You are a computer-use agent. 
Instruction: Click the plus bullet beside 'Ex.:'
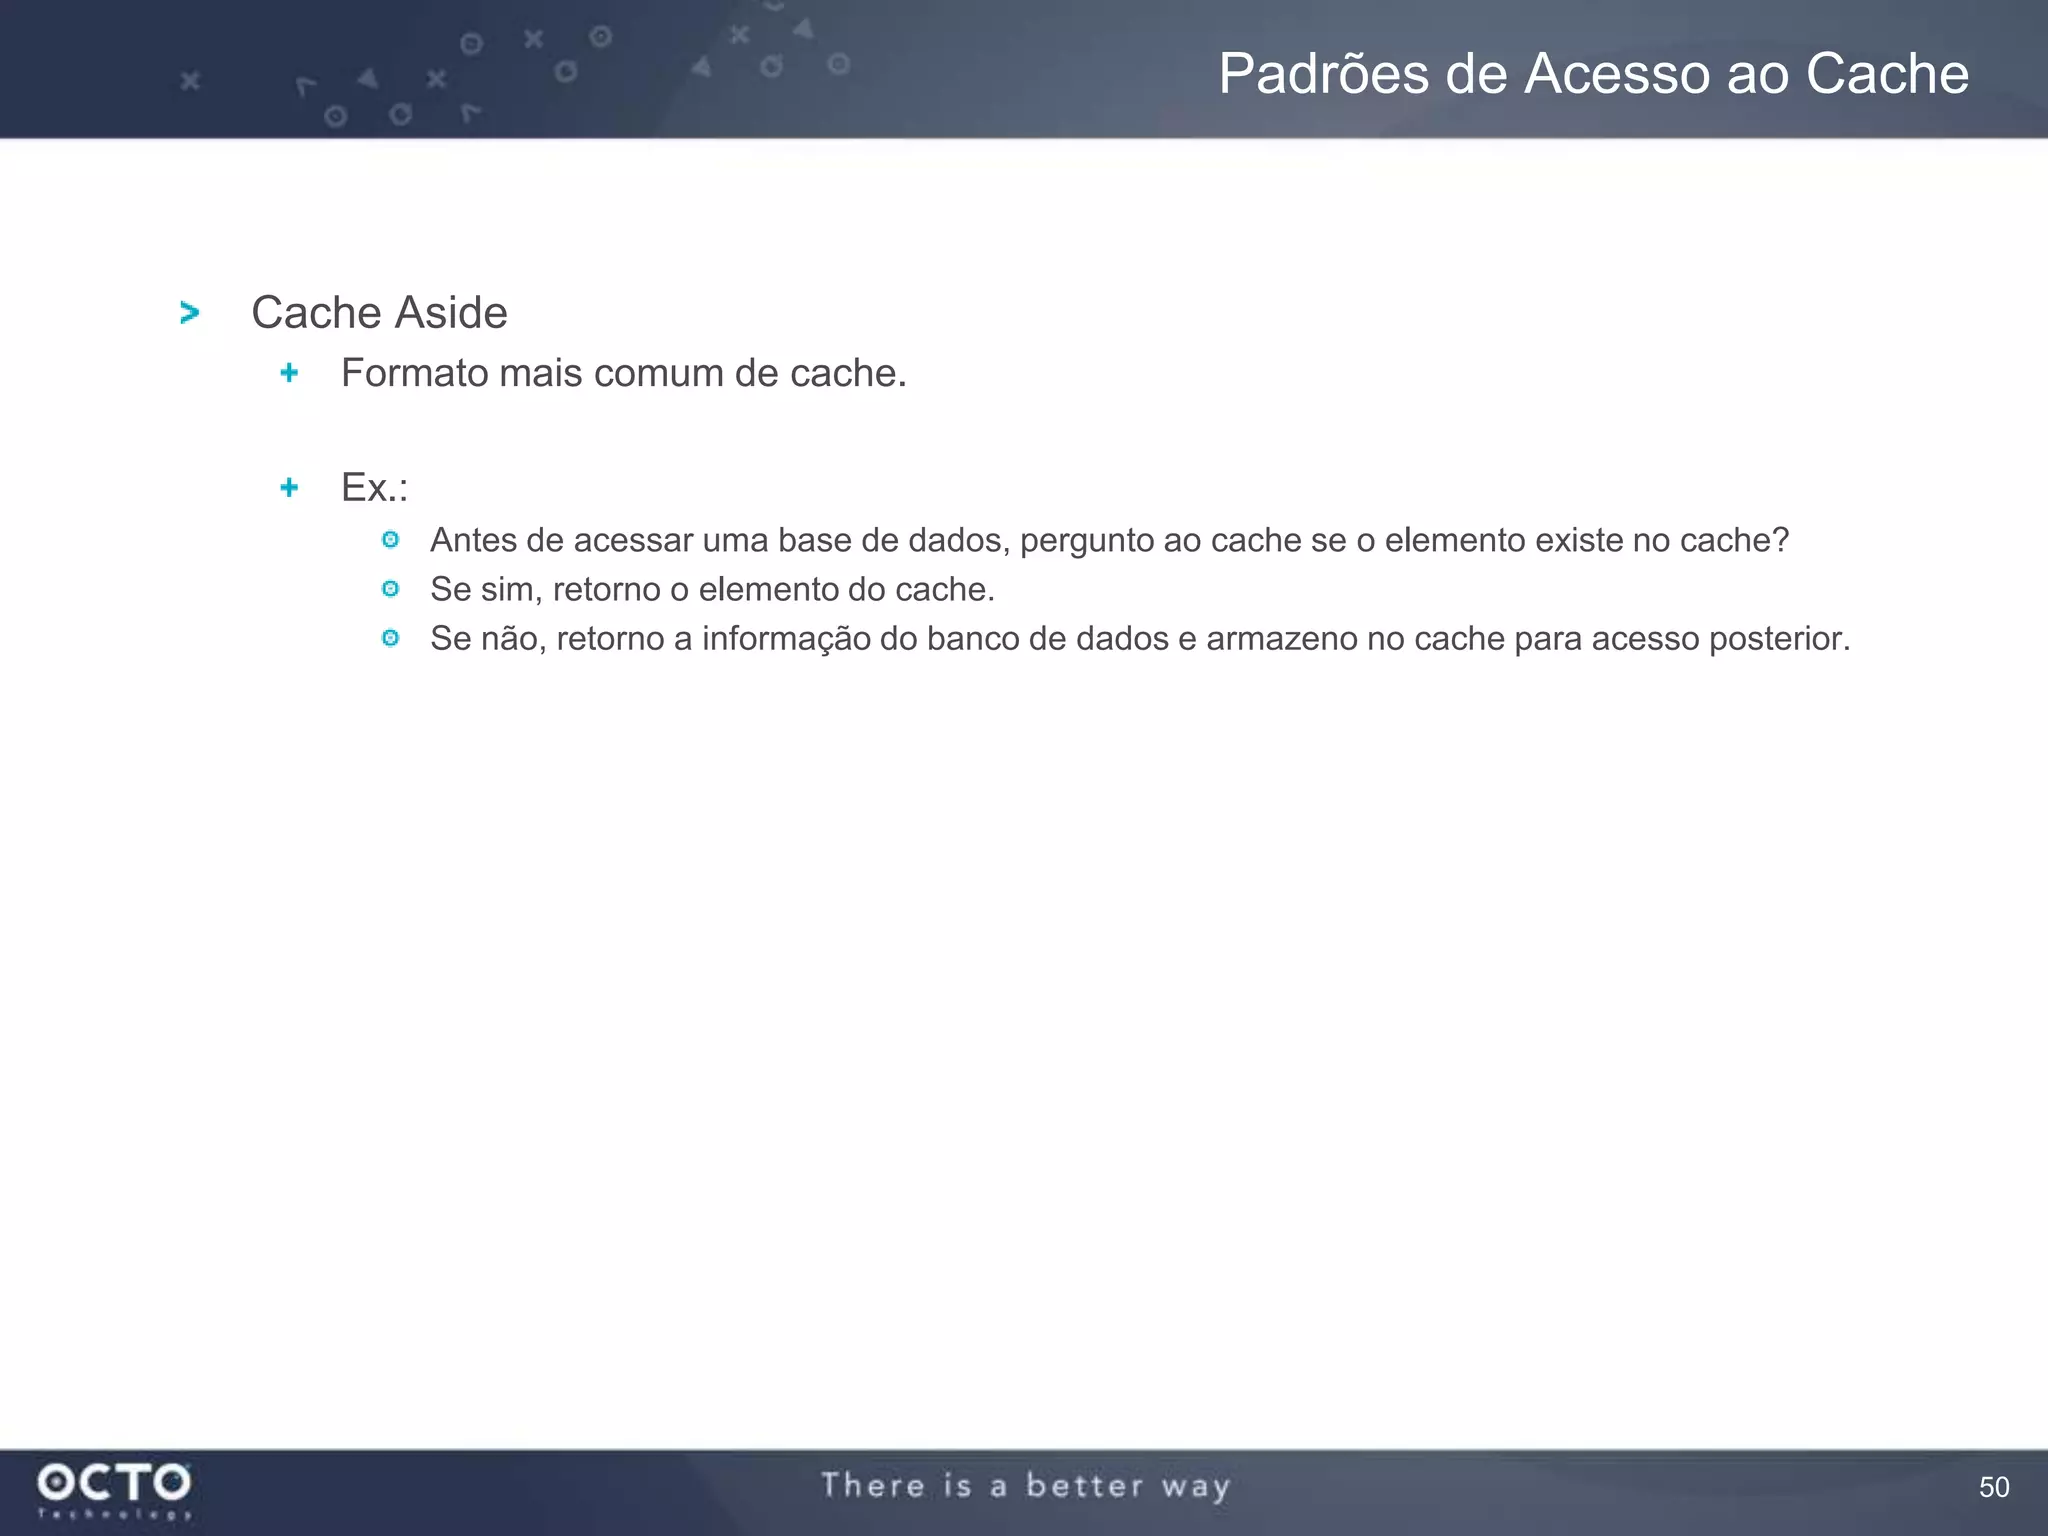(289, 488)
